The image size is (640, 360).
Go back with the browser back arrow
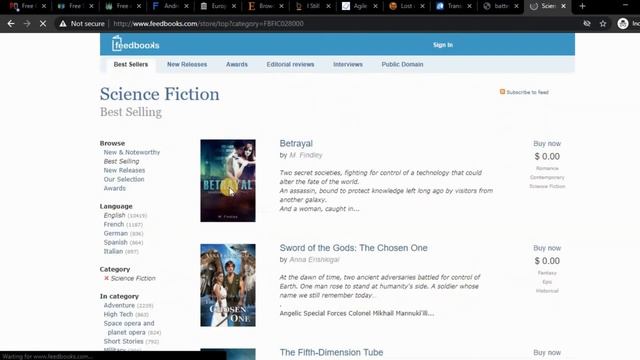(11, 24)
